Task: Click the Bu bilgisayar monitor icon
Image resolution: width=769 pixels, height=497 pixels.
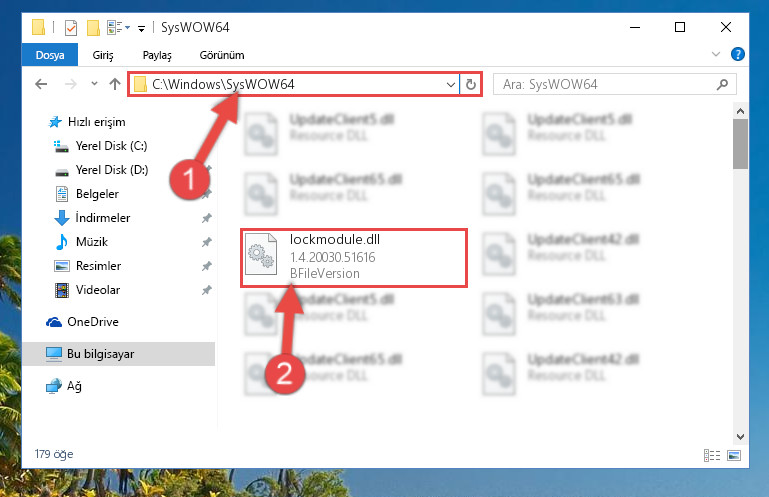Action: point(54,354)
